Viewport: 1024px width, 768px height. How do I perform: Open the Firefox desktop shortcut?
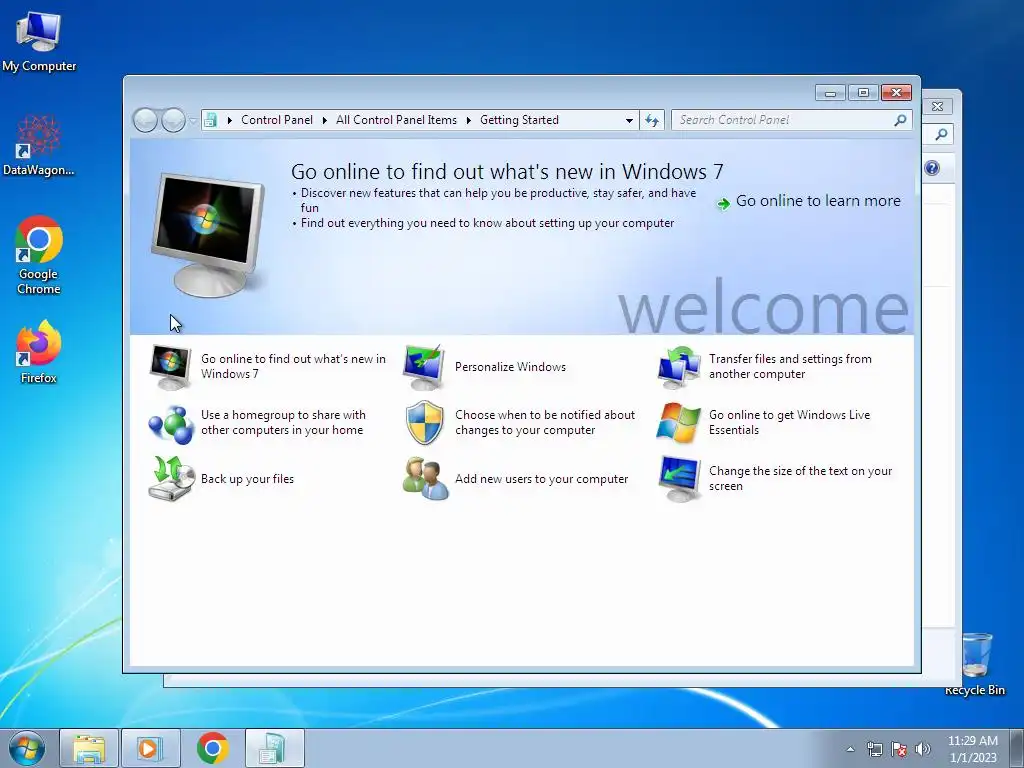(39, 351)
